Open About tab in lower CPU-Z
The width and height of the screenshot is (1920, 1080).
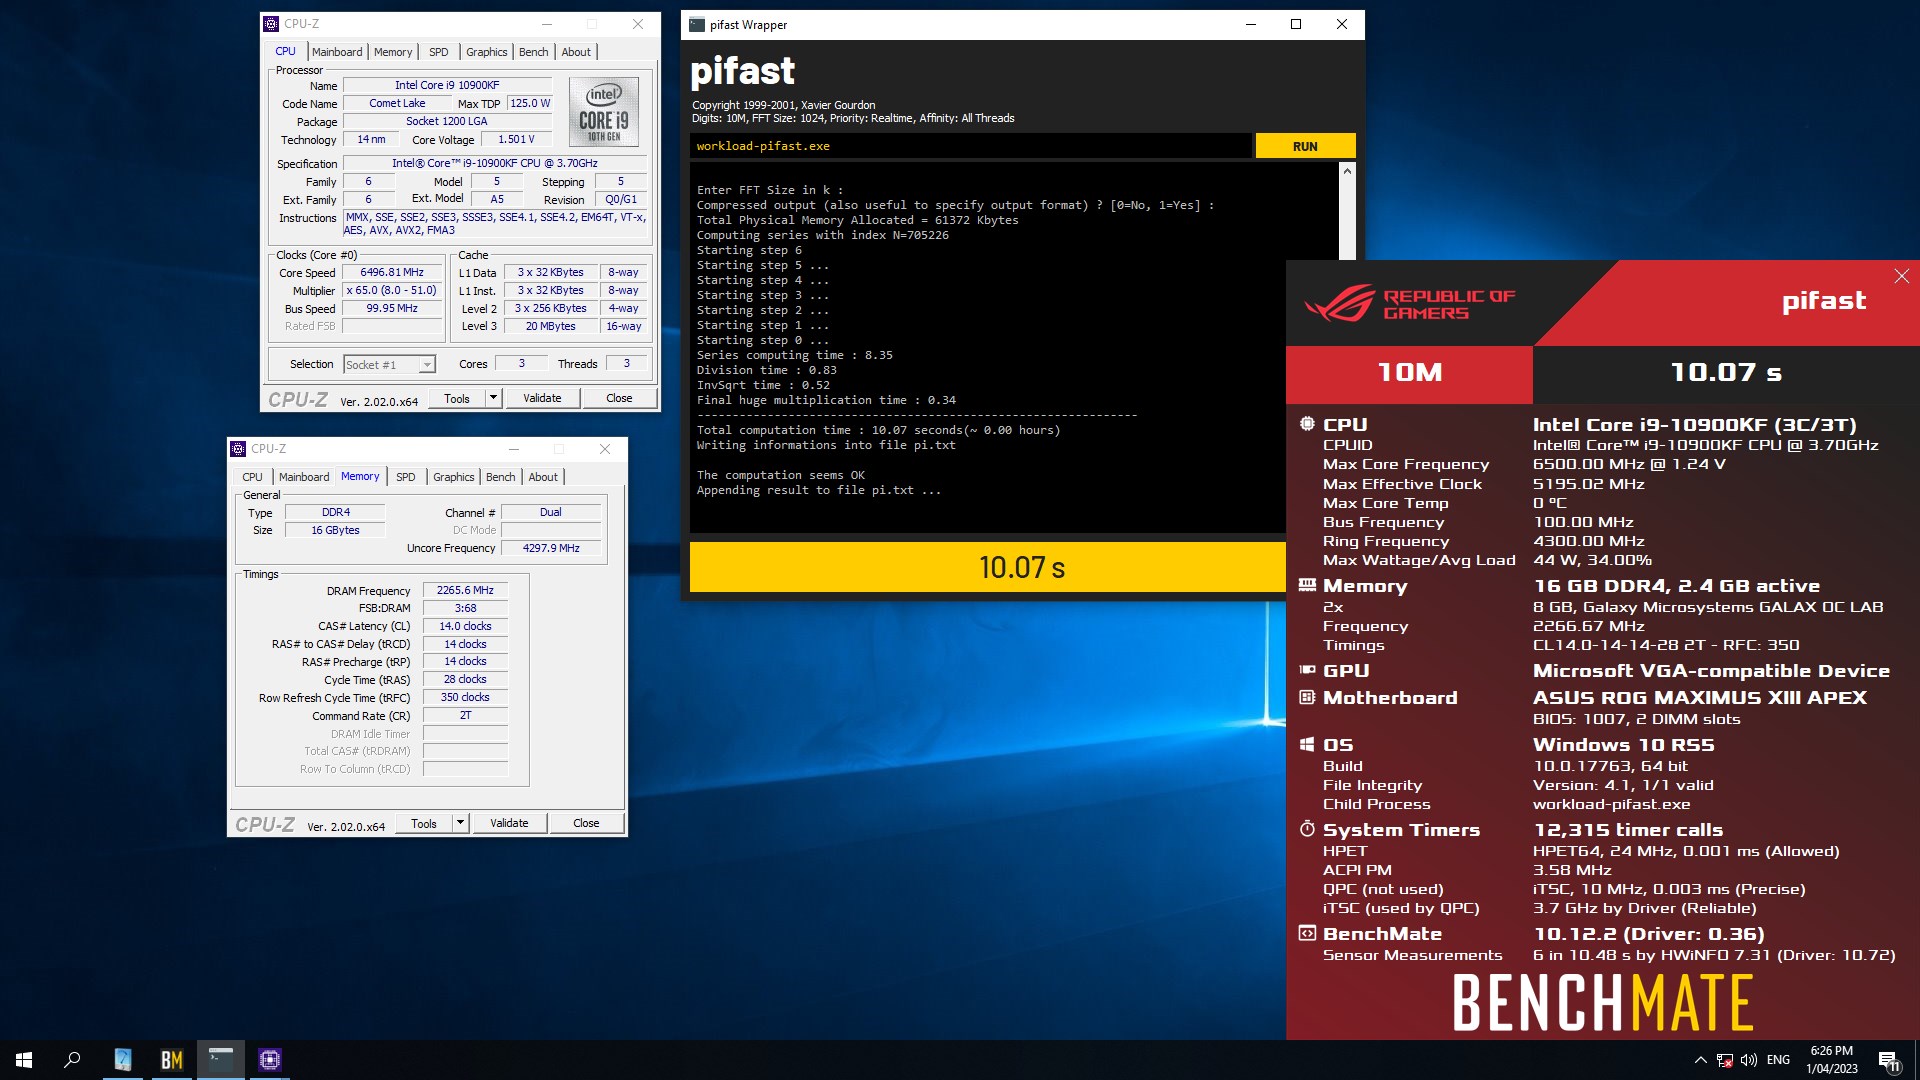(x=543, y=477)
